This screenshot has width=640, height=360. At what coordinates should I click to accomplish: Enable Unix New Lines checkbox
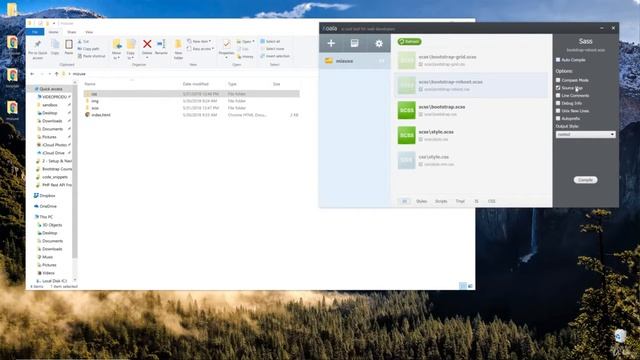click(x=558, y=111)
